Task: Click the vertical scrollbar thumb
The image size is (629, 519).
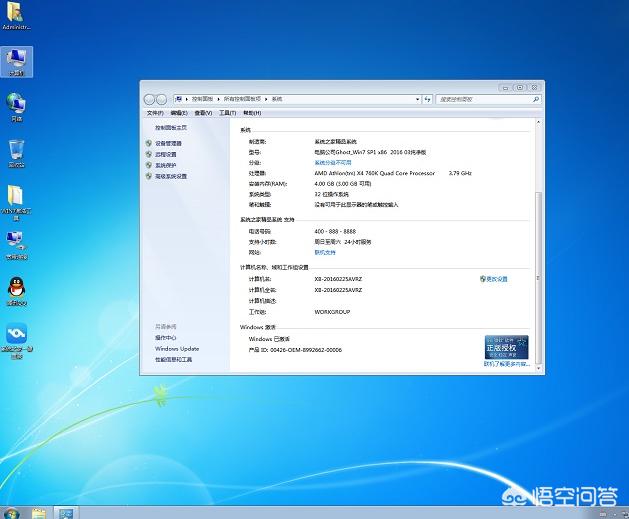Action: (x=538, y=277)
